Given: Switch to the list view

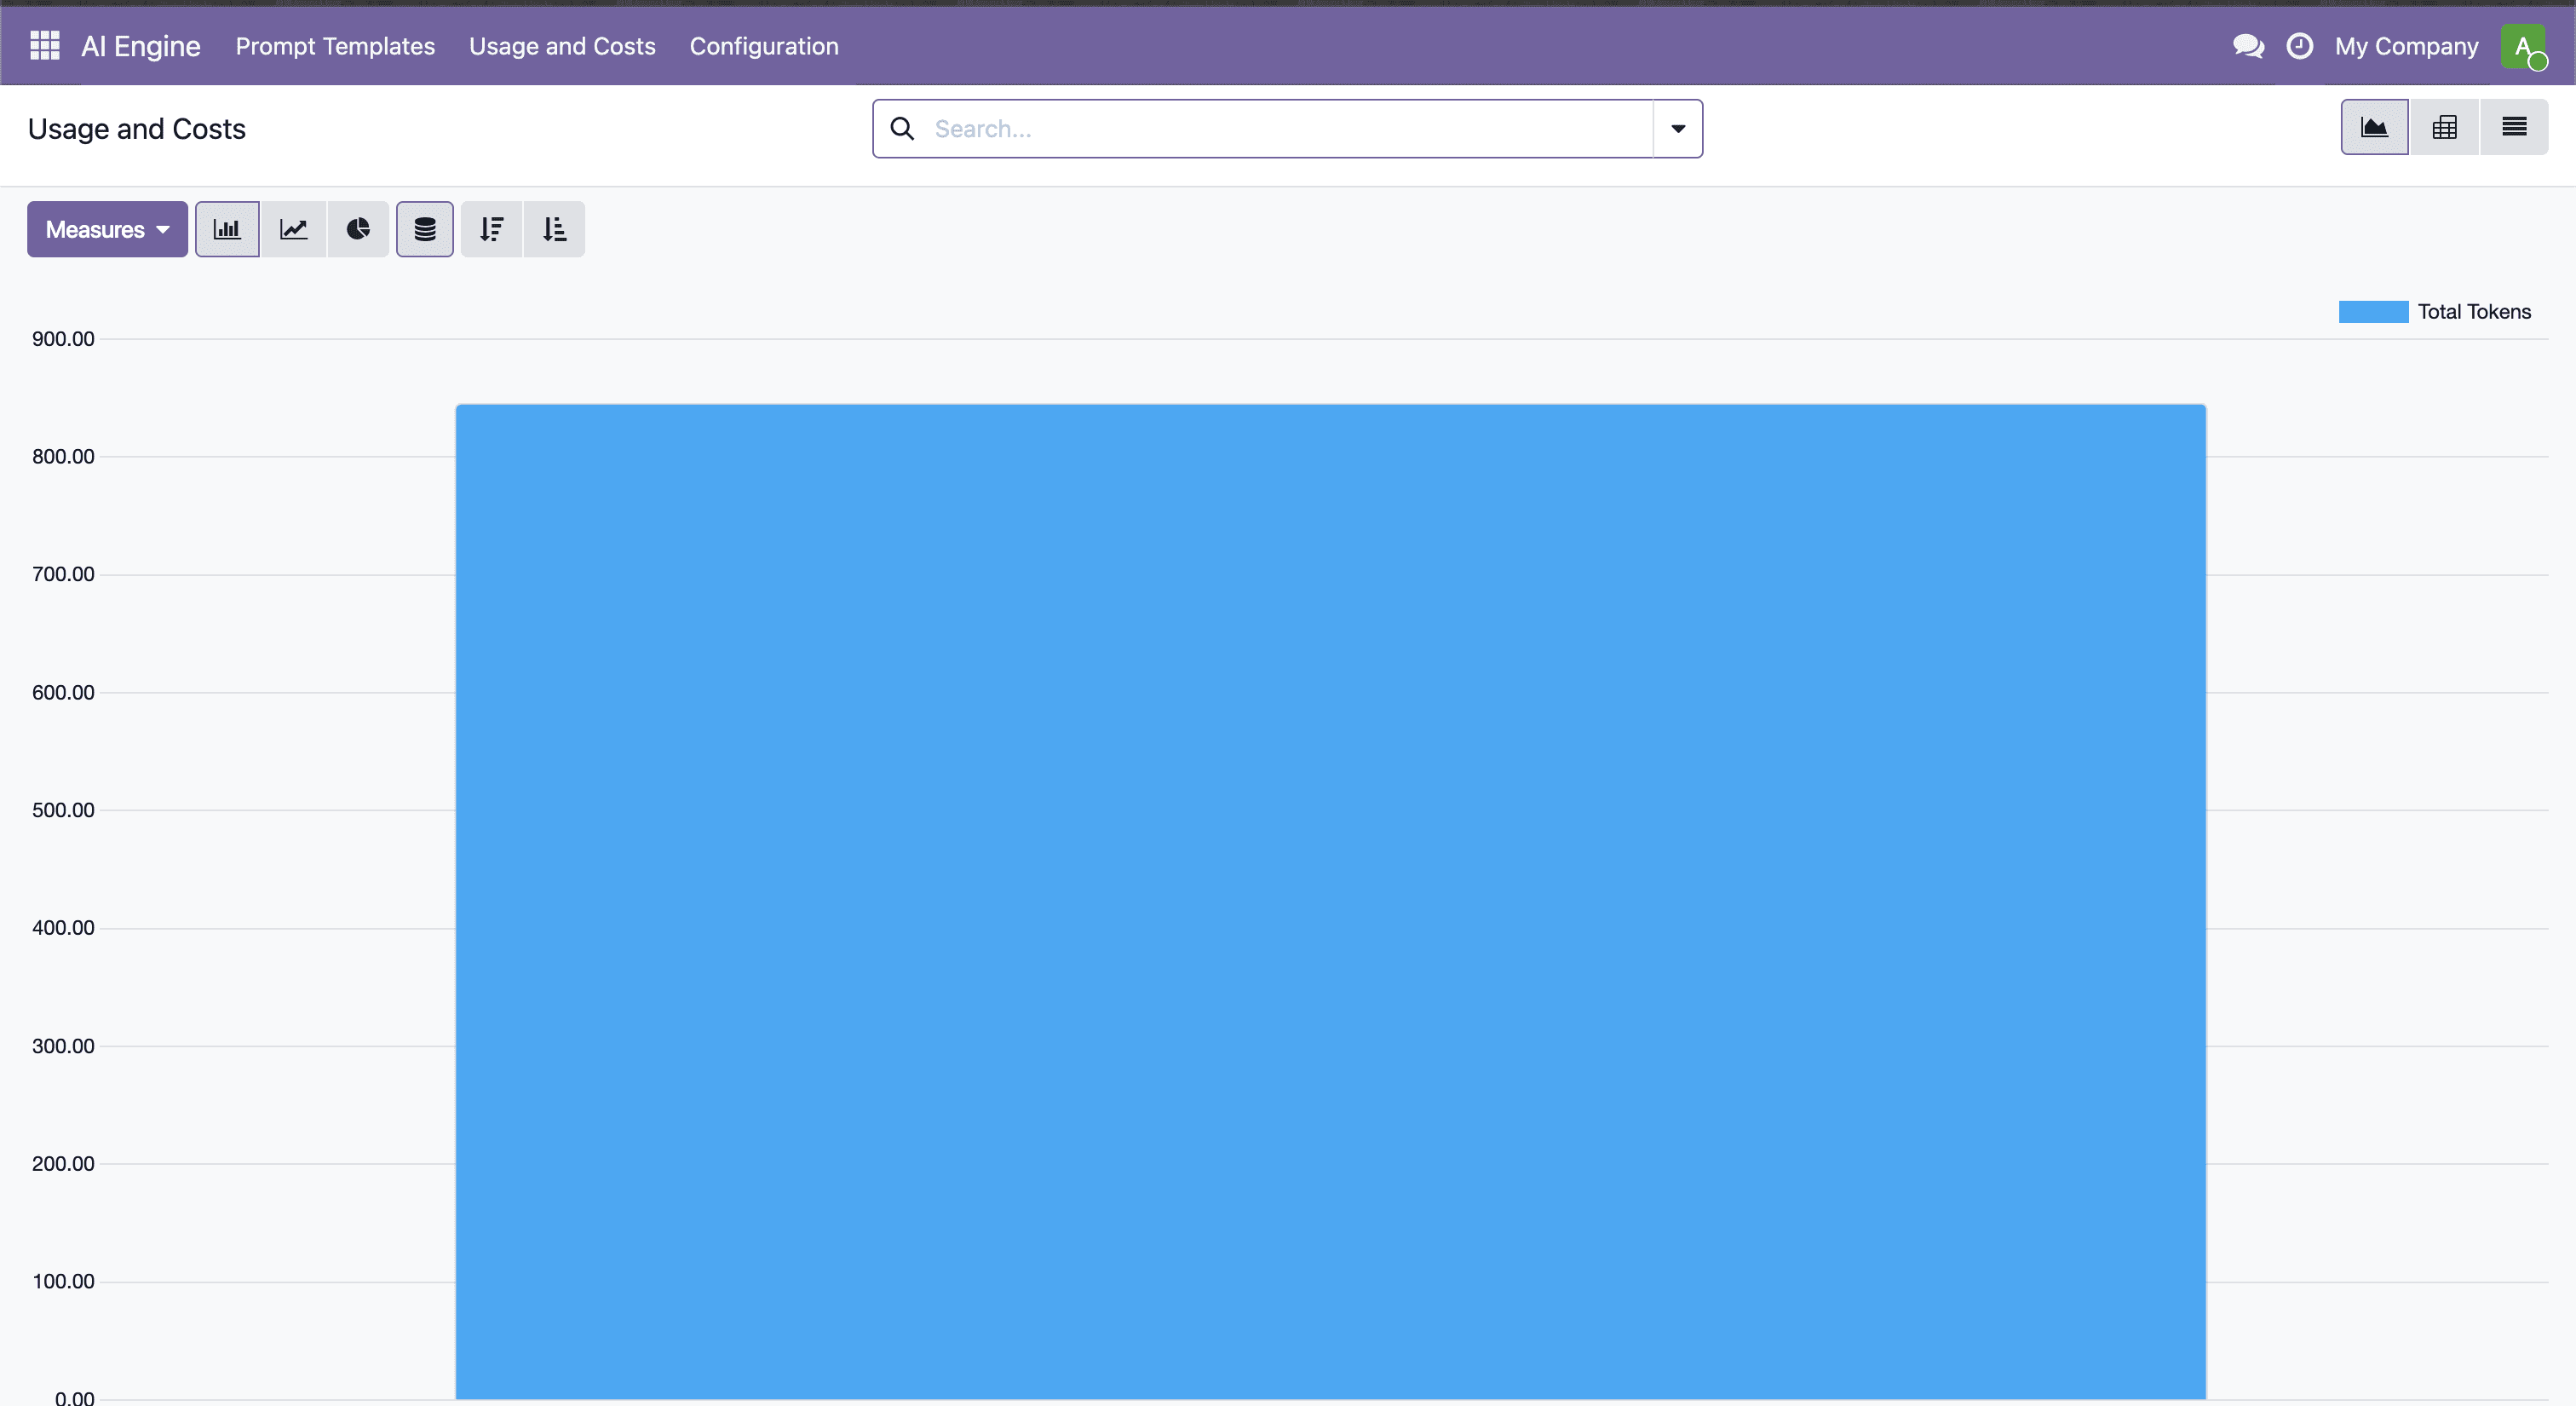Looking at the screenshot, I should [x=2514, y=127].
